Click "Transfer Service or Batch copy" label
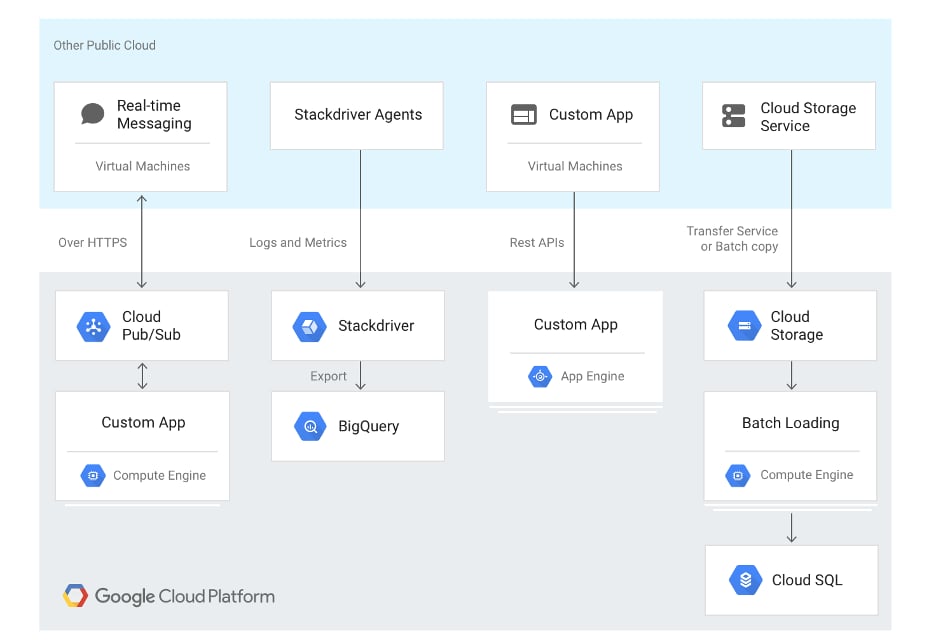This screenshot has height=640, width=936. pos(732,239)
